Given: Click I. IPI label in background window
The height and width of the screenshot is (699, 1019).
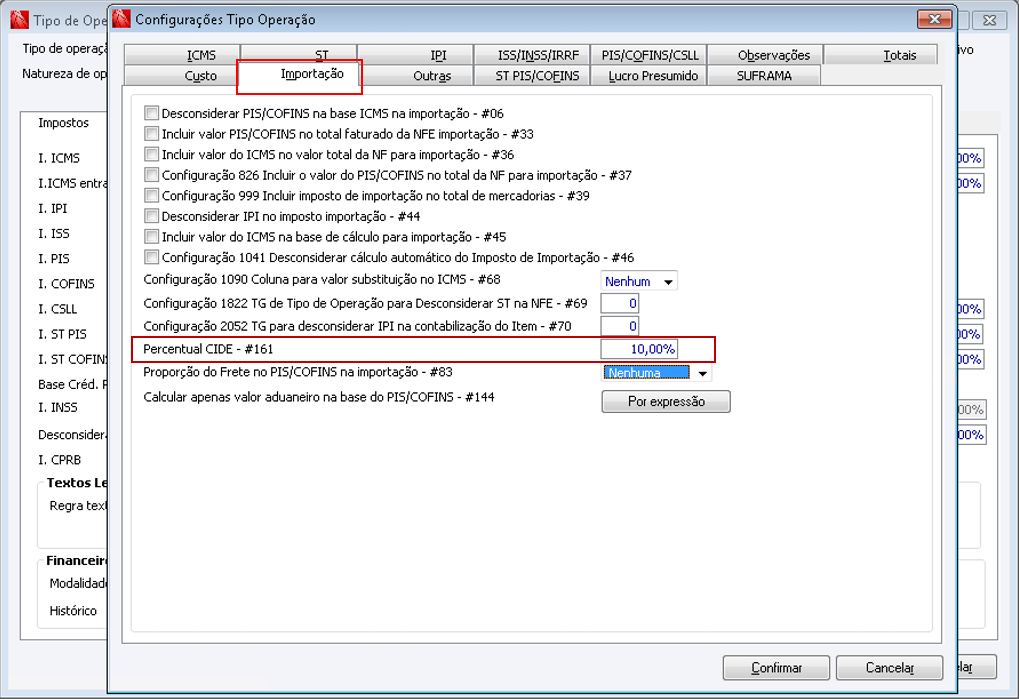Looking at the screenshot, I should tap(53, 209).
